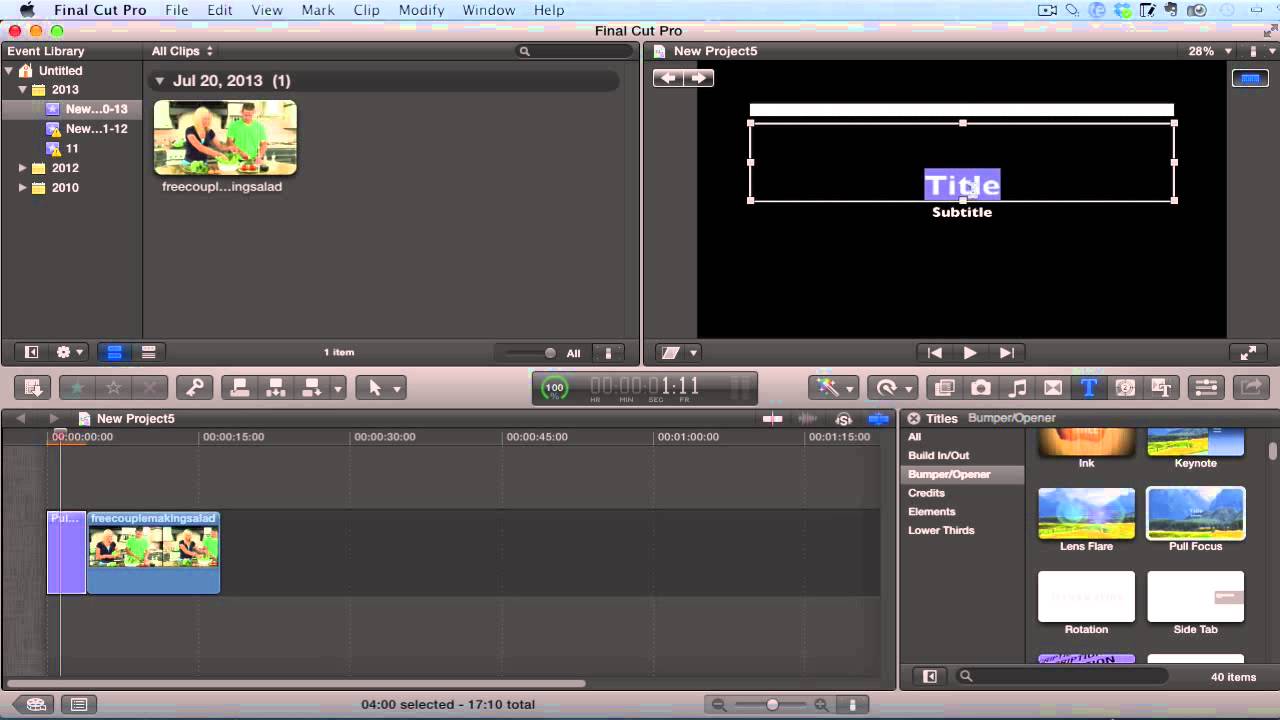Open the Inspector sliders icon
The height and width of the screenshot is (720, 1280).
[1206, 388]
